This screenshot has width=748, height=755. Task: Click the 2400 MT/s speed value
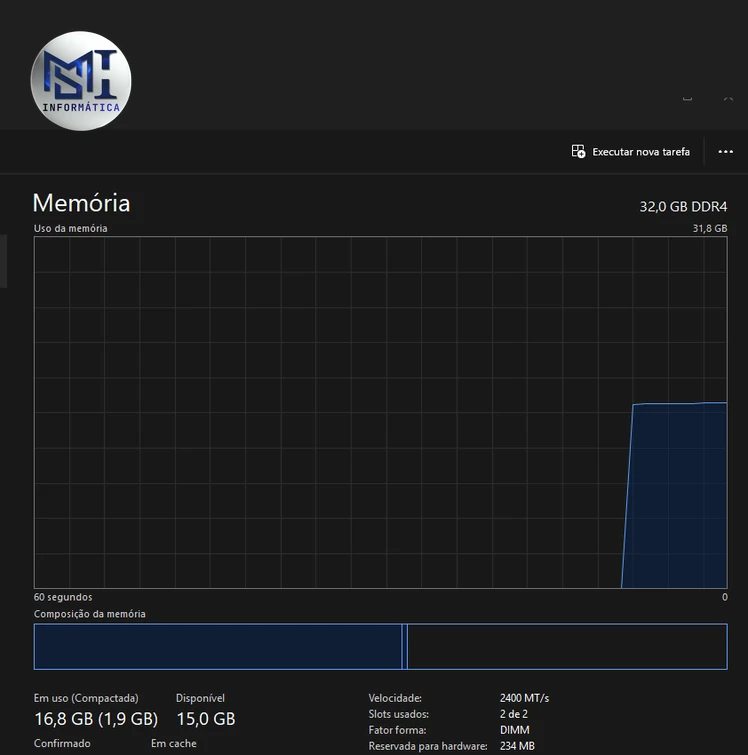click(524, 698)
